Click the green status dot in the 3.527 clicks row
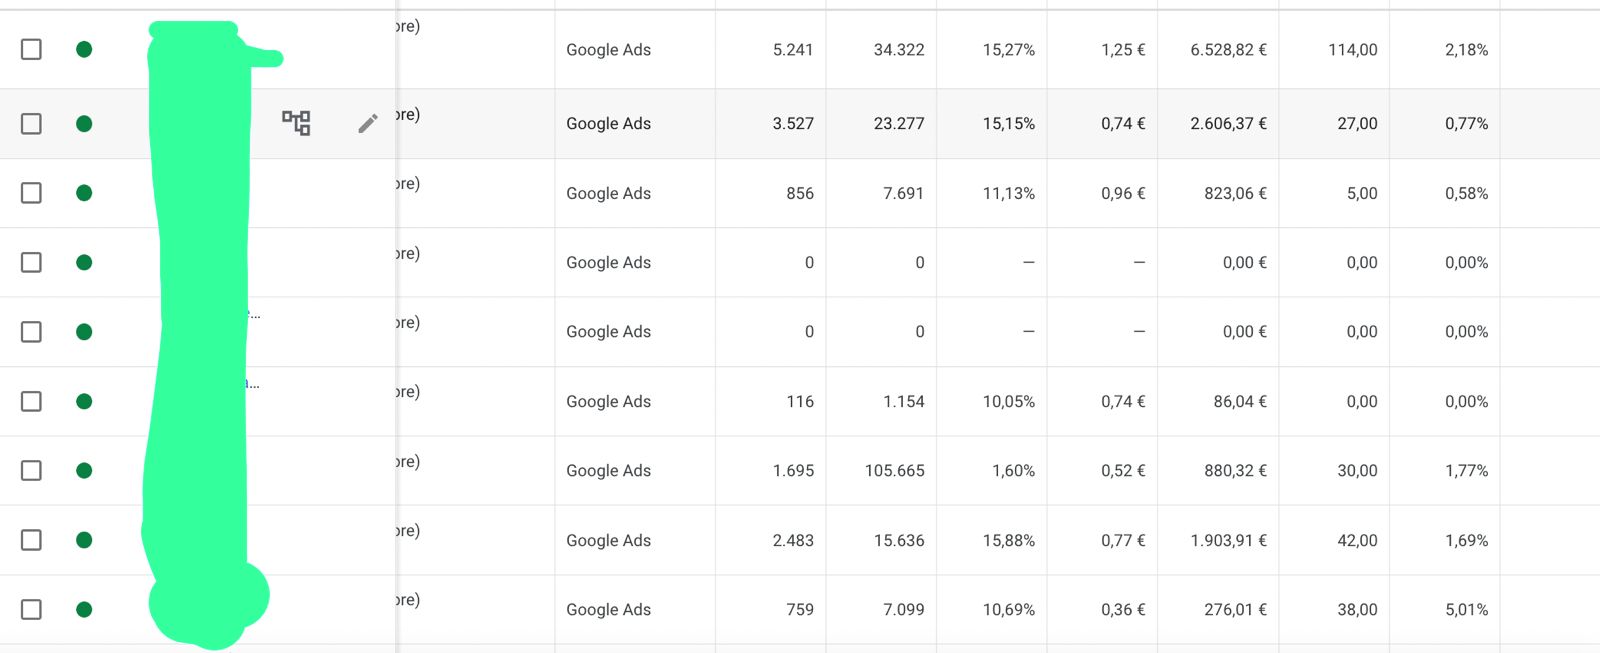This screenshot has width=1600, height=653. pyautogui.click(x=84, y=123)
